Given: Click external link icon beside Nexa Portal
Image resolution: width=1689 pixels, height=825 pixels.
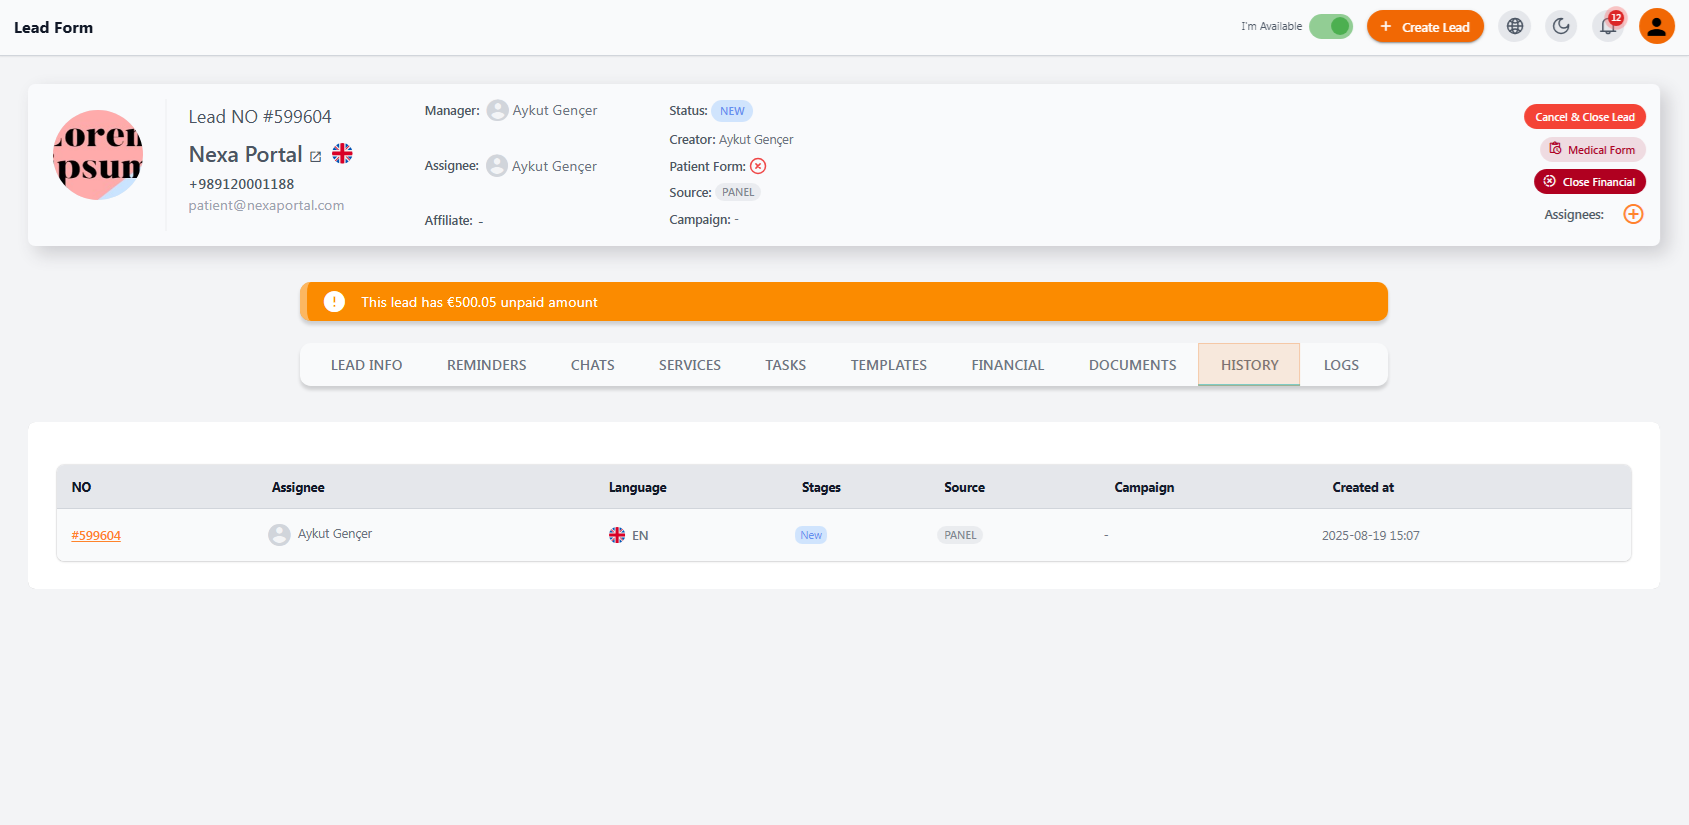Looking at the screenshot, I should (316, 156).
